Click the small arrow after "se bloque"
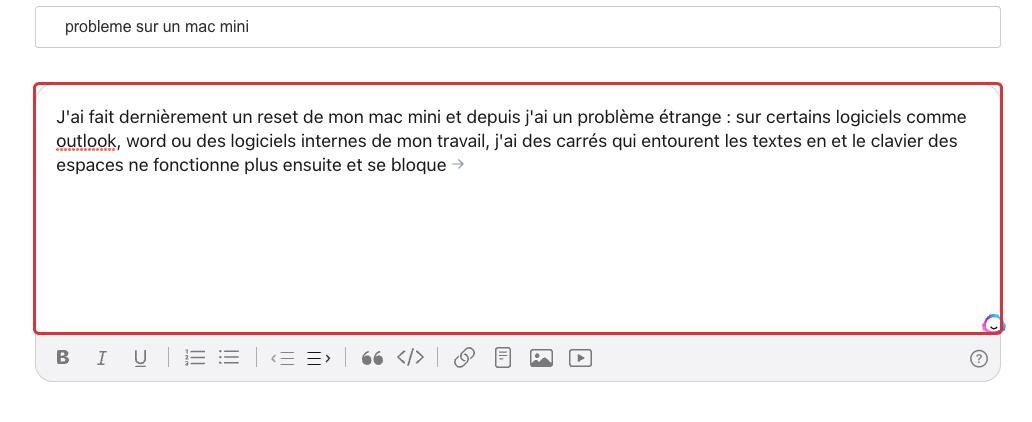The image size is (1032, 422). (458, 165)
